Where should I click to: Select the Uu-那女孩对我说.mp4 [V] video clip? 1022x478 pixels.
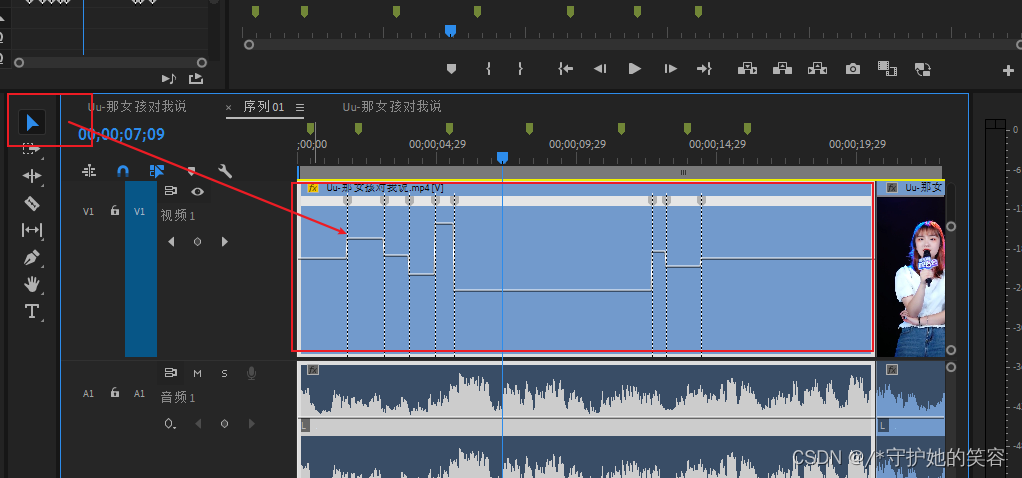(x=585, y=267)
